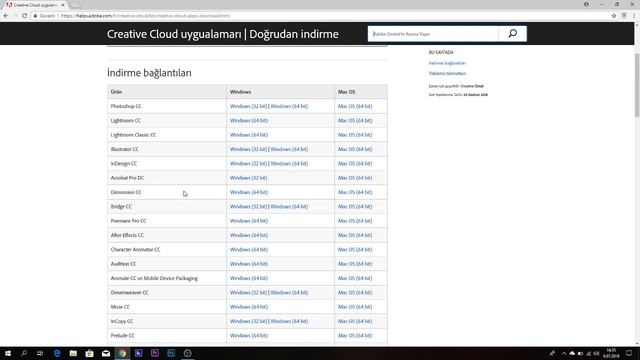The height and width of the screenshot is (360, 640).
Task: Download Photoshop CC Windows (64 bit)
Action: coord(289,106)
